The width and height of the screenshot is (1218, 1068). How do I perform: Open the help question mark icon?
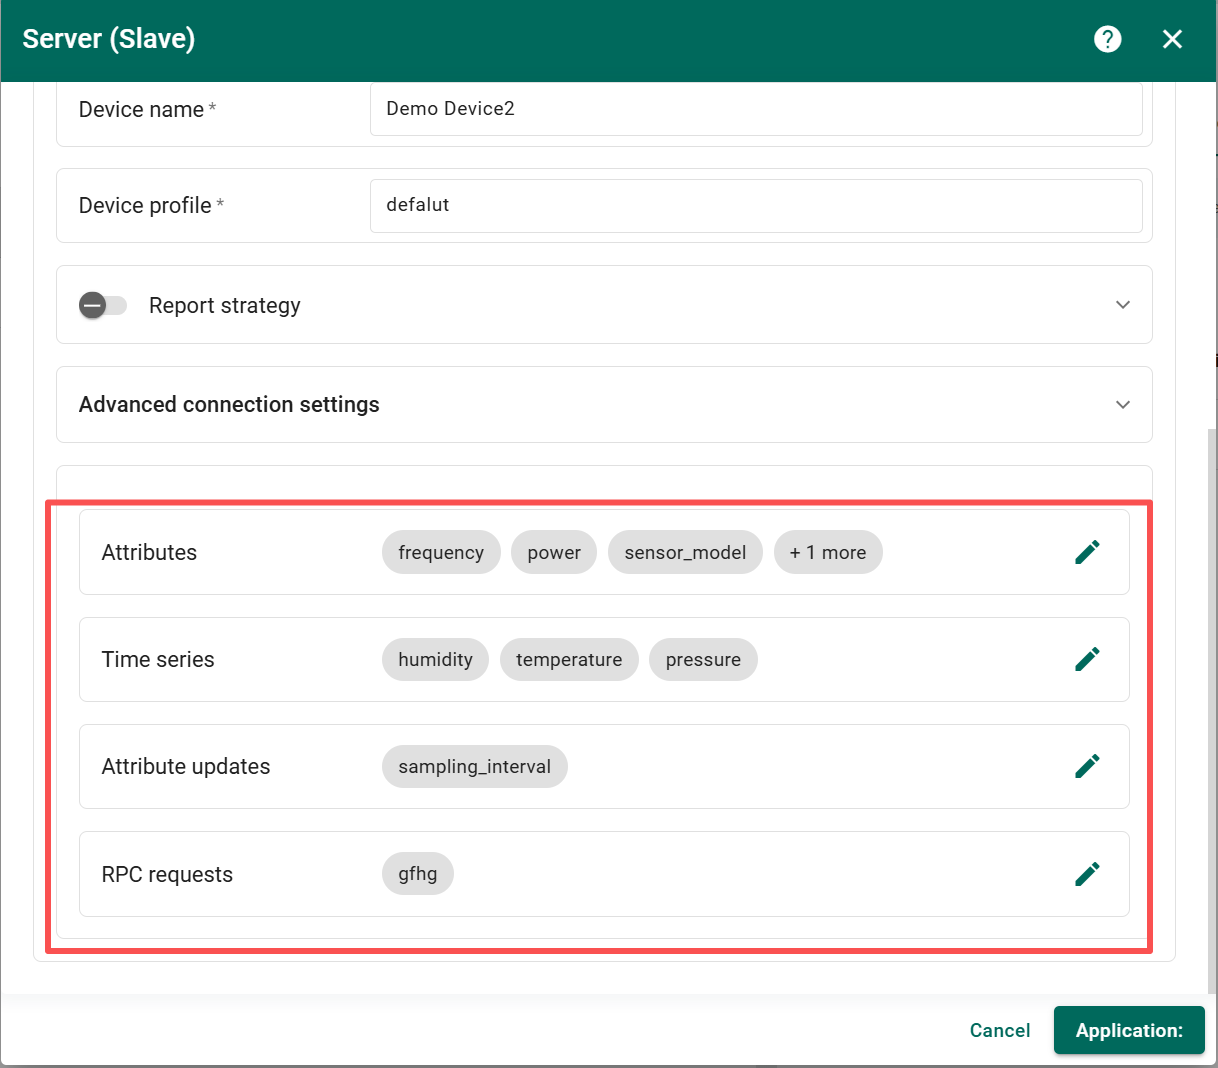tap(1107, 39)
